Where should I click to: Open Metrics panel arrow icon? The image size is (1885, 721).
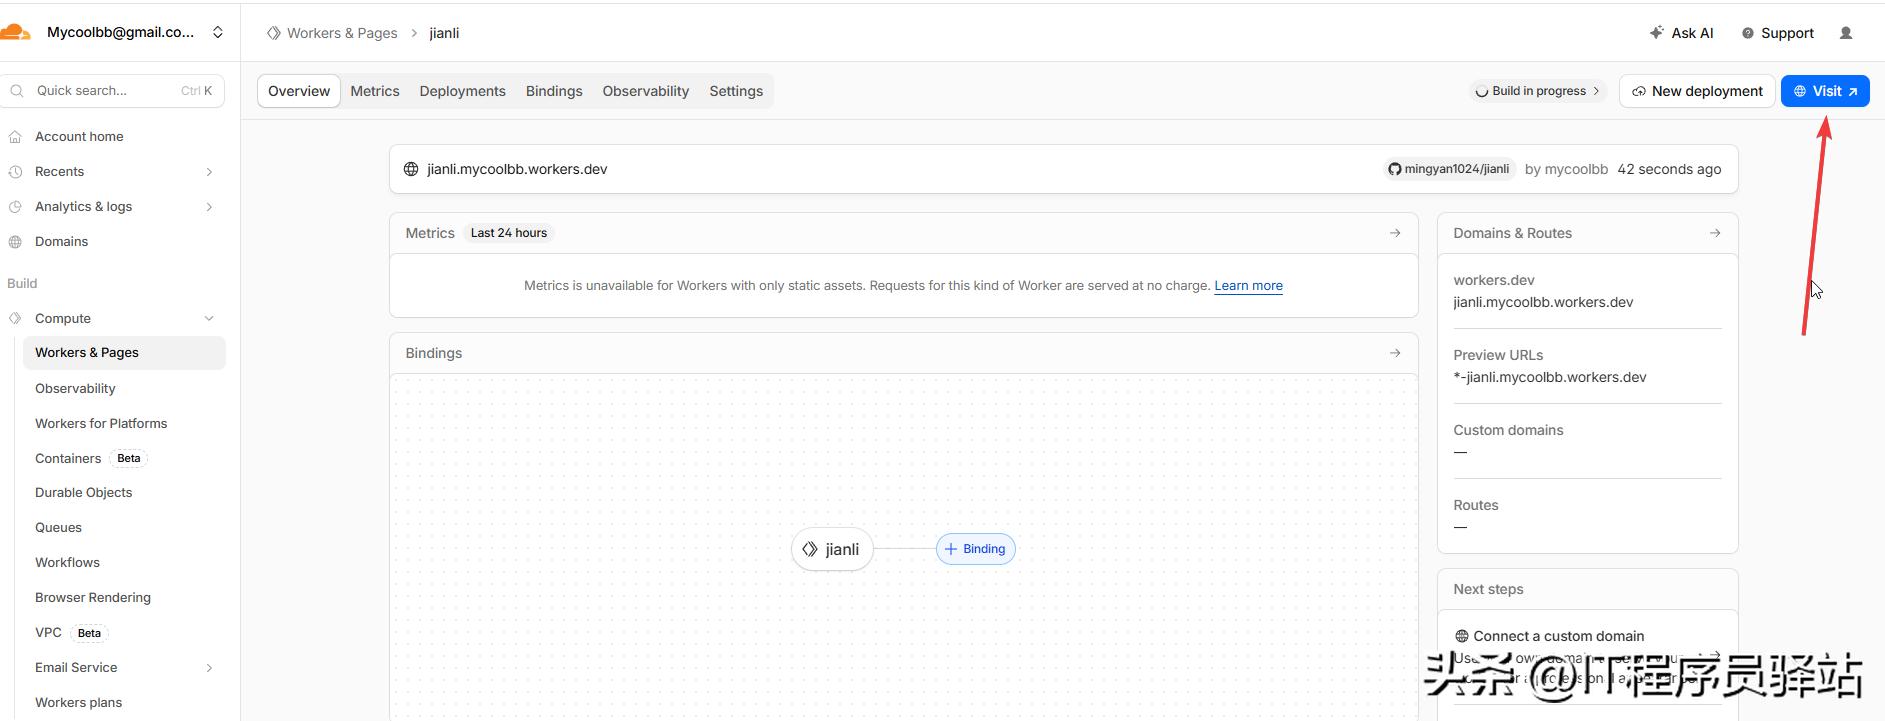pos(1395,233)
